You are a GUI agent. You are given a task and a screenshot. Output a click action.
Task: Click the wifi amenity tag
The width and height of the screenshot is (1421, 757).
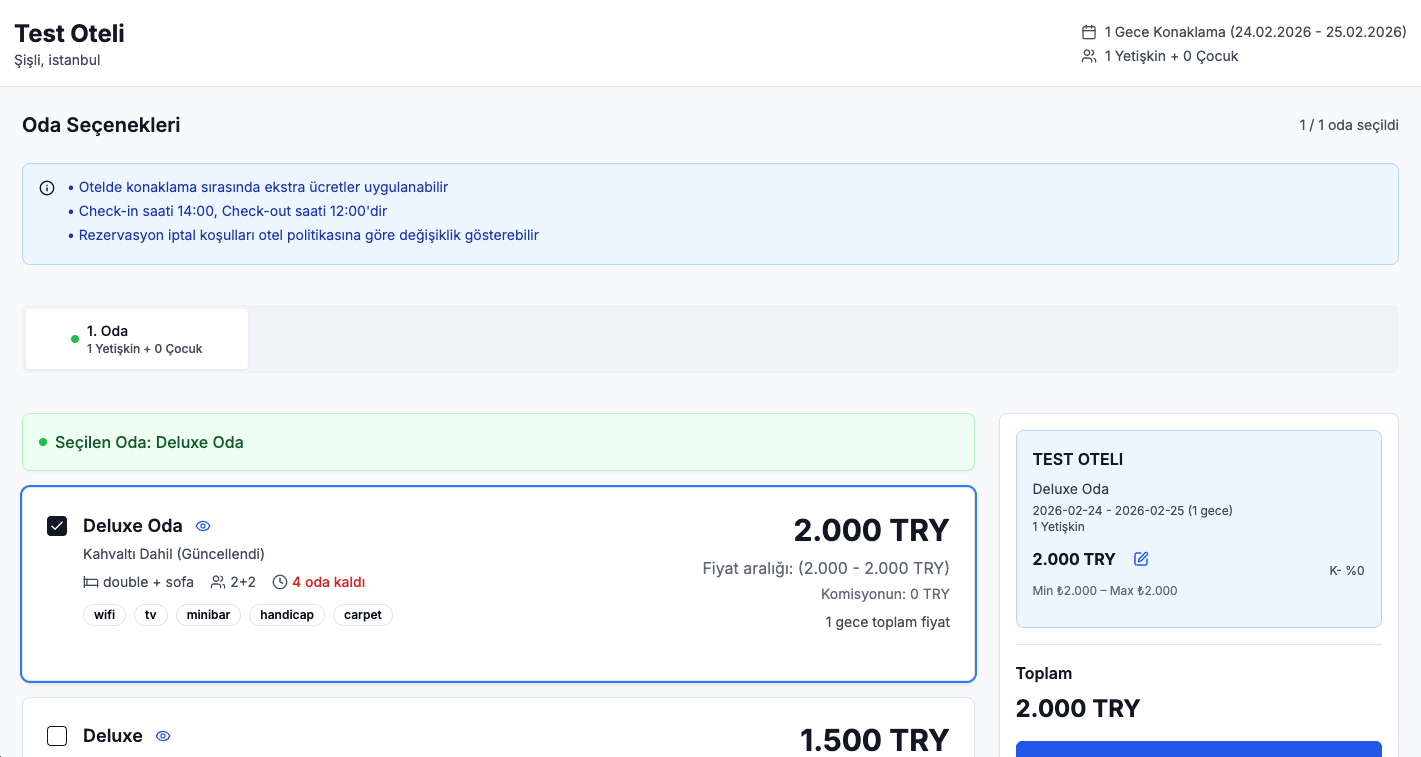coord(104,615)
